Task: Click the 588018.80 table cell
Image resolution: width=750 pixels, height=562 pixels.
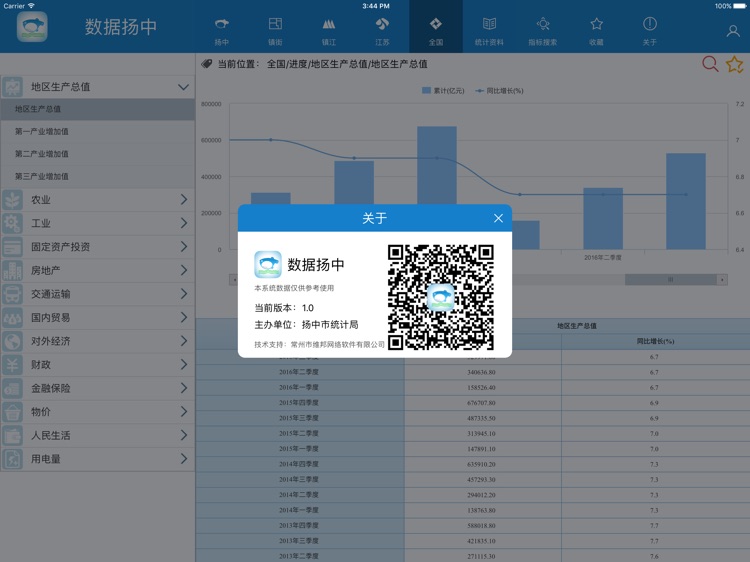Action: pyautogui.click(x=481, y=525)
